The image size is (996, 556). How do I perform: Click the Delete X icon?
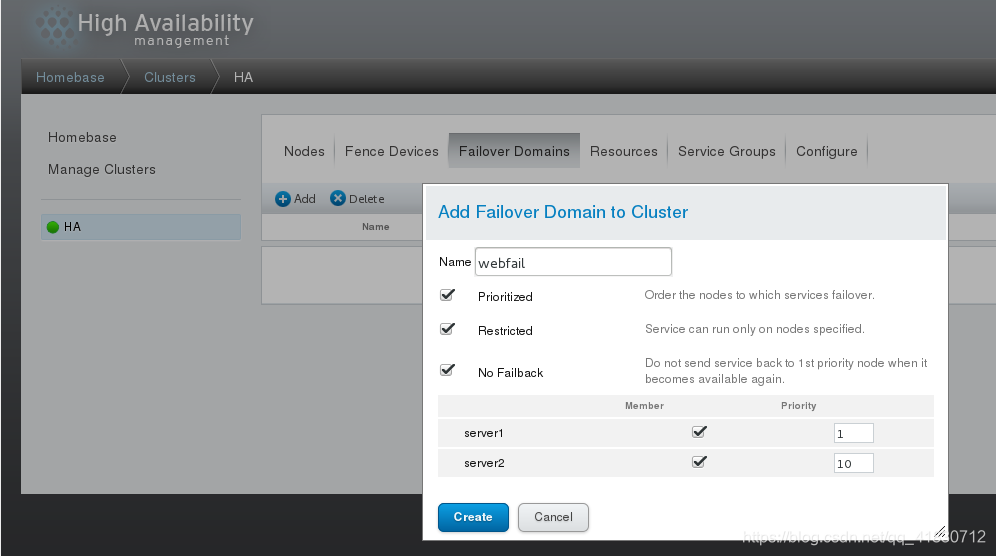point(338,198)
